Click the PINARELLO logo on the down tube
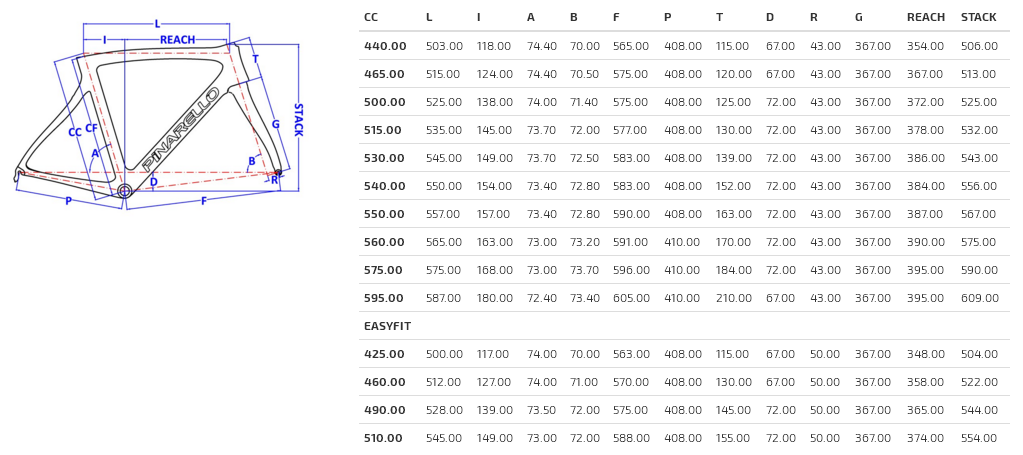1023x455 pixels. [x=180, y=129]
